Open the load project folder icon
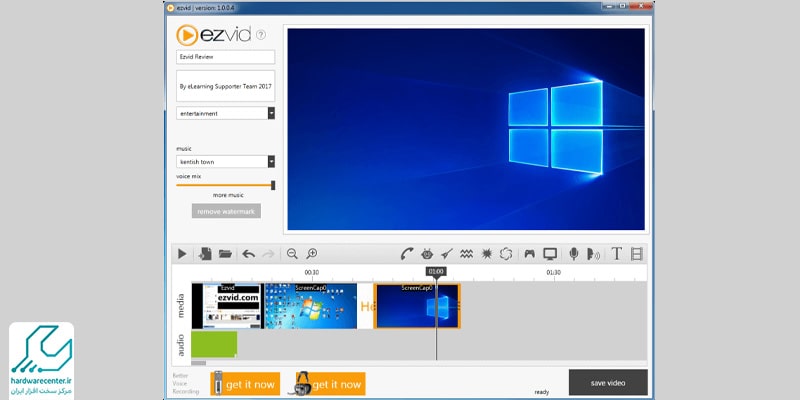The height and width of the screenshot is (400, 800). [x=225, y=254]
